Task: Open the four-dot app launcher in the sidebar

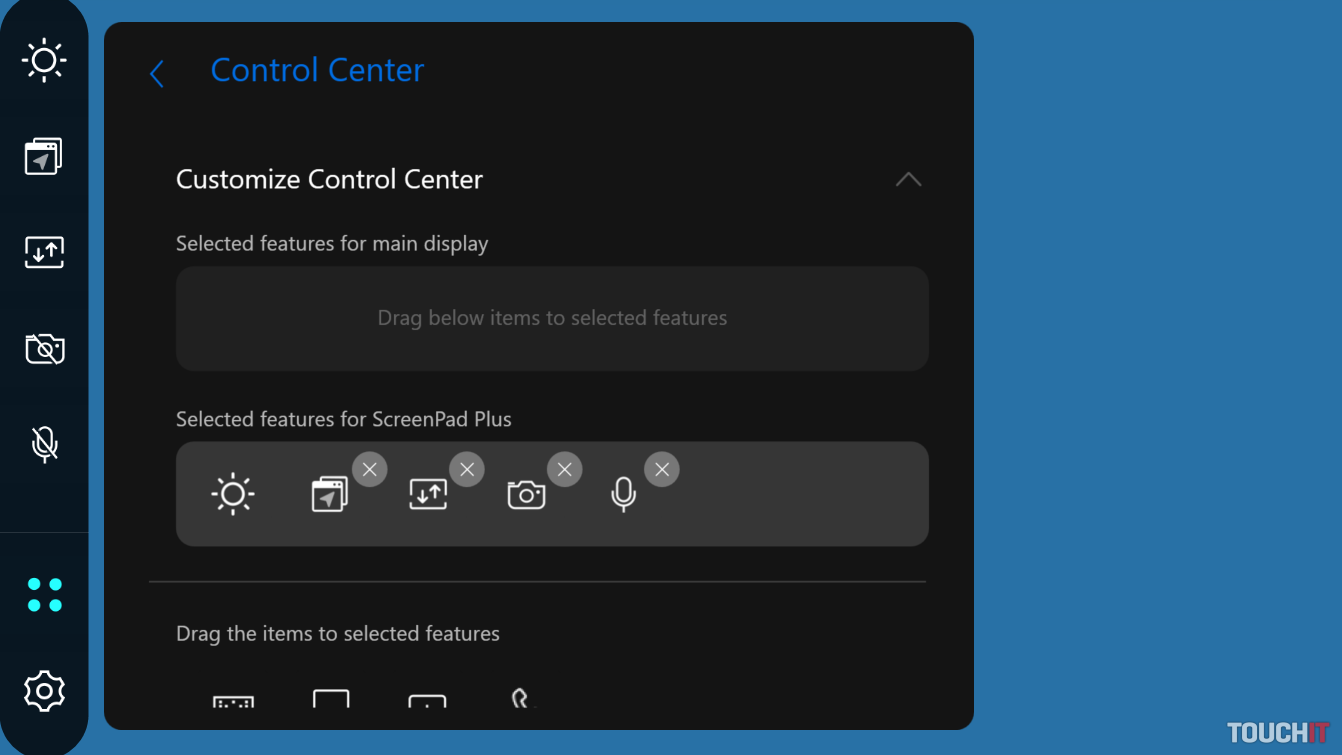Action: click(x=44, y=595)
